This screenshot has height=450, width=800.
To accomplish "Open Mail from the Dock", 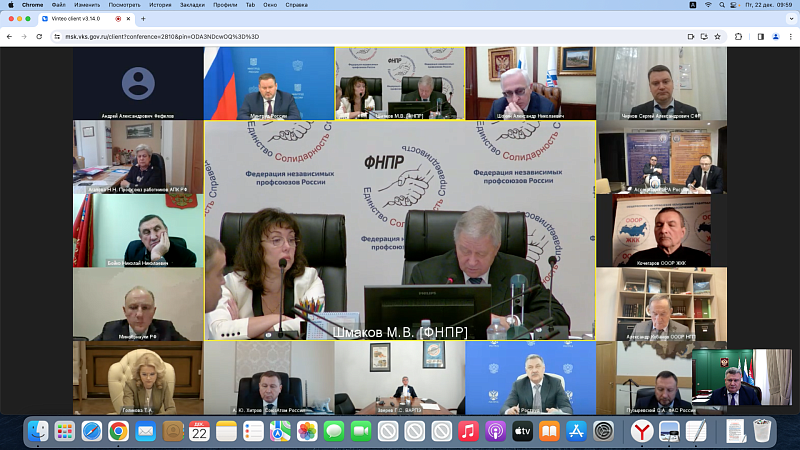I will (x=145, y=432).
